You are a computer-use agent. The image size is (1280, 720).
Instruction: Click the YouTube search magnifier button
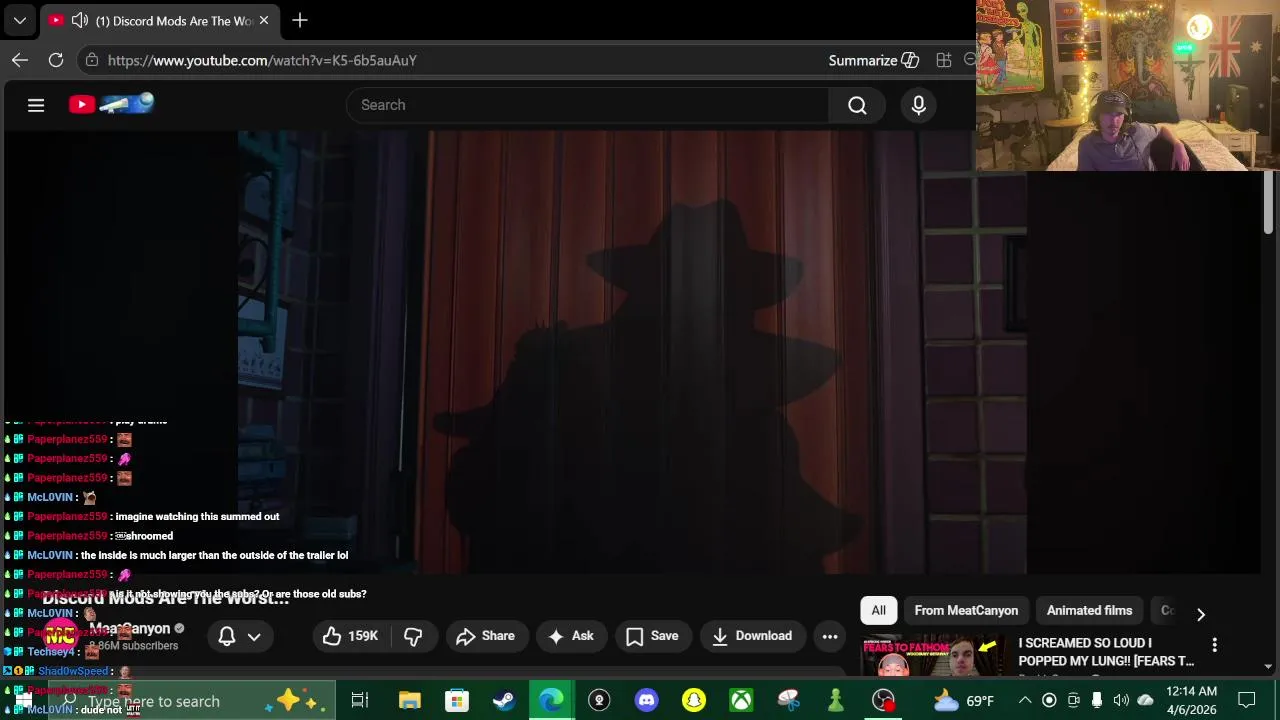pyautogui.click(x=857, y=105)
